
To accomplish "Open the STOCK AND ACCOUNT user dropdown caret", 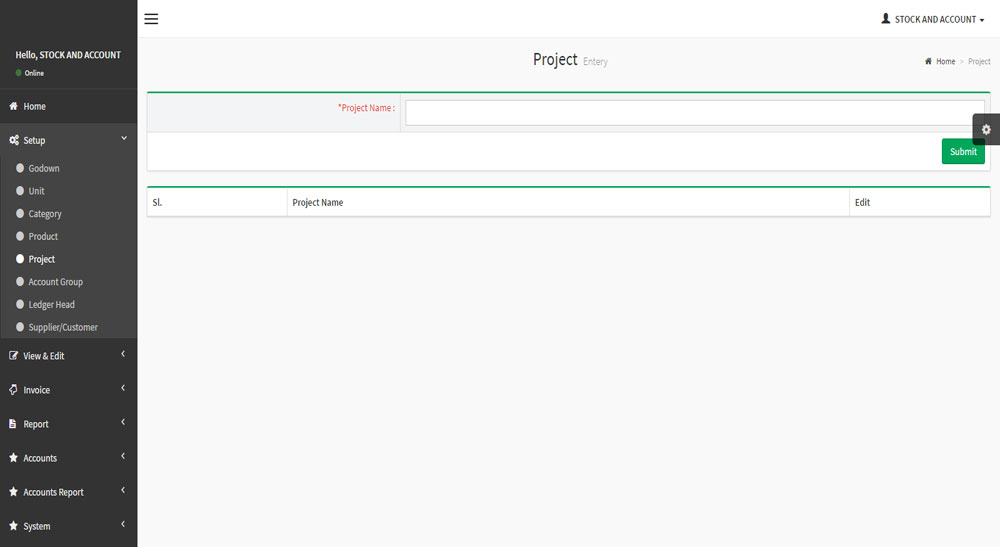I will [x=982, y=20].
